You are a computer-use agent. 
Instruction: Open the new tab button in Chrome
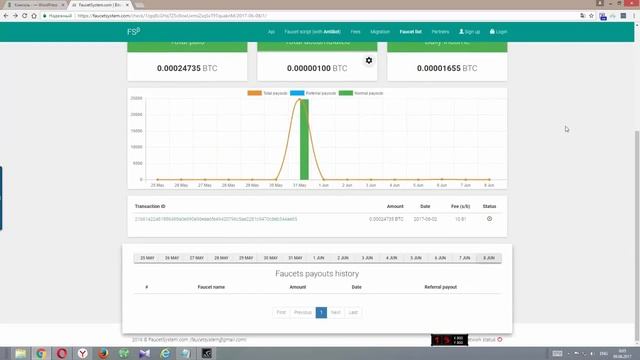pos(139,5)
